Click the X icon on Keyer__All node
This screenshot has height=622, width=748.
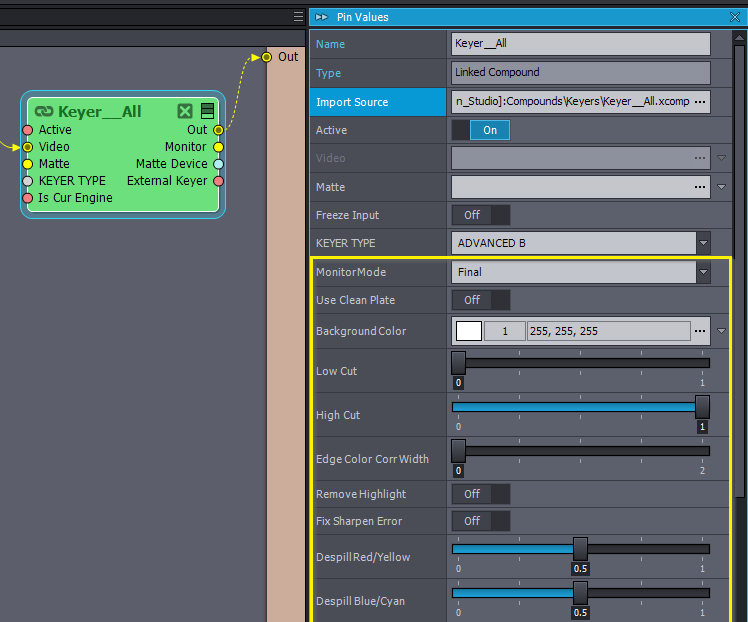coord(185,112)
